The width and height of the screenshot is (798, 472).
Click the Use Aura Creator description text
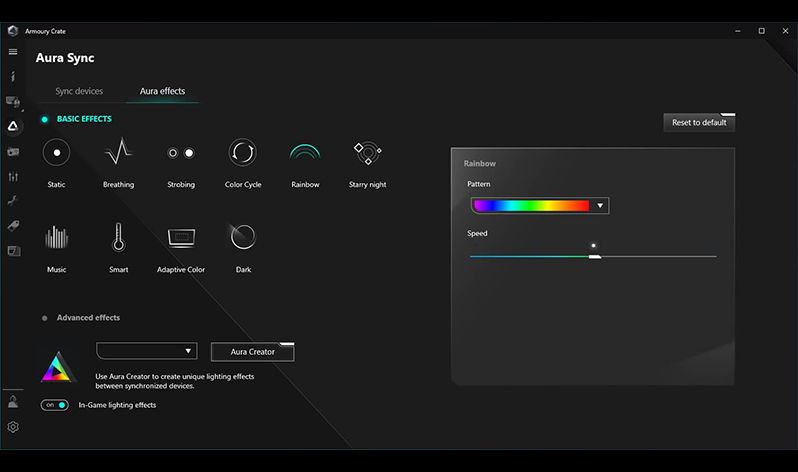click(x=175, y=381)
